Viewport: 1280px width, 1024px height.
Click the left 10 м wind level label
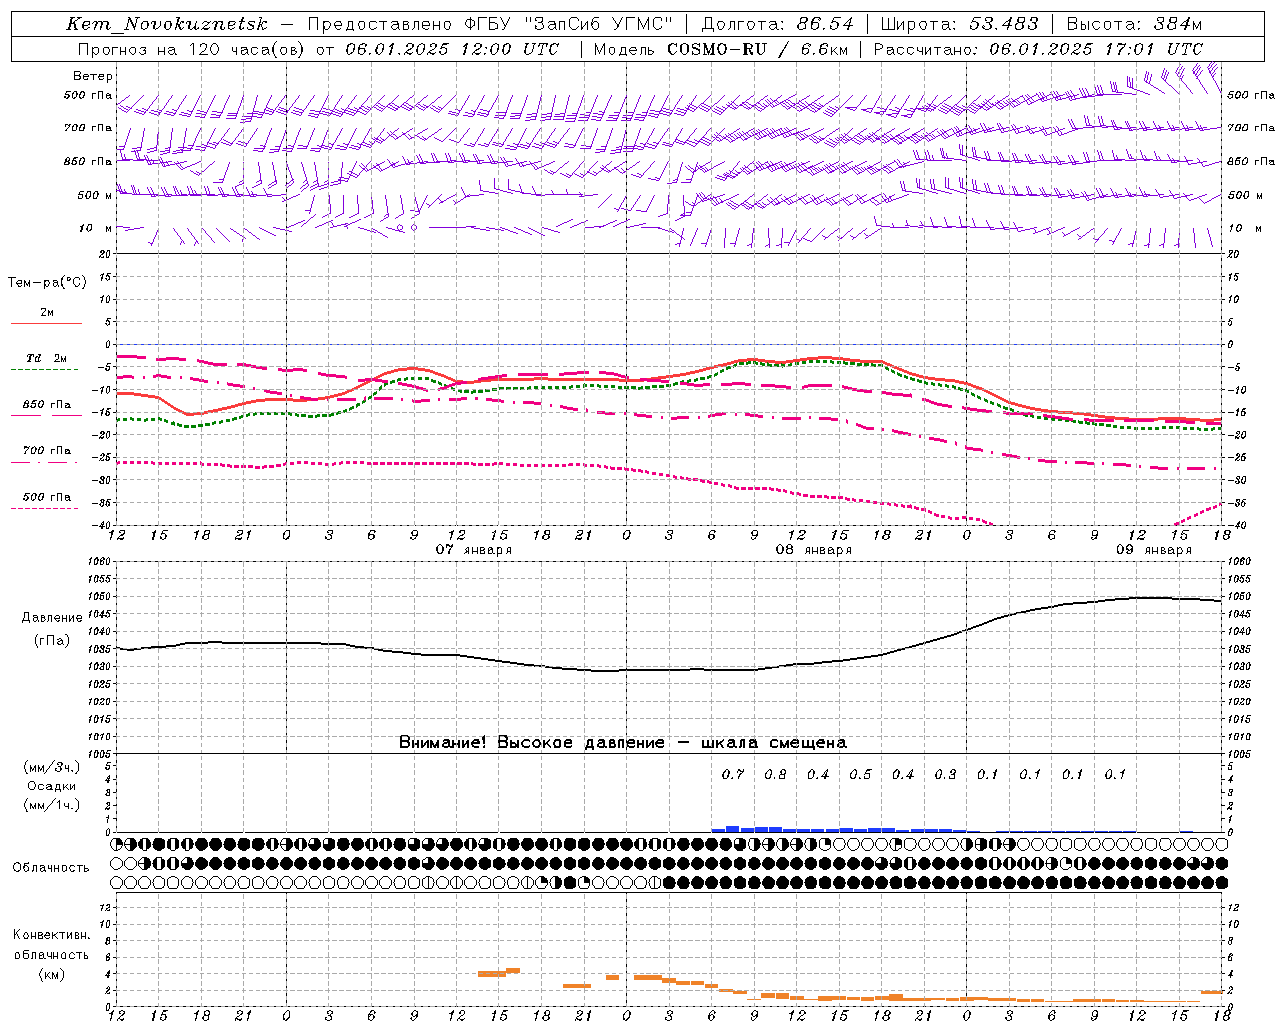[96, 228]
